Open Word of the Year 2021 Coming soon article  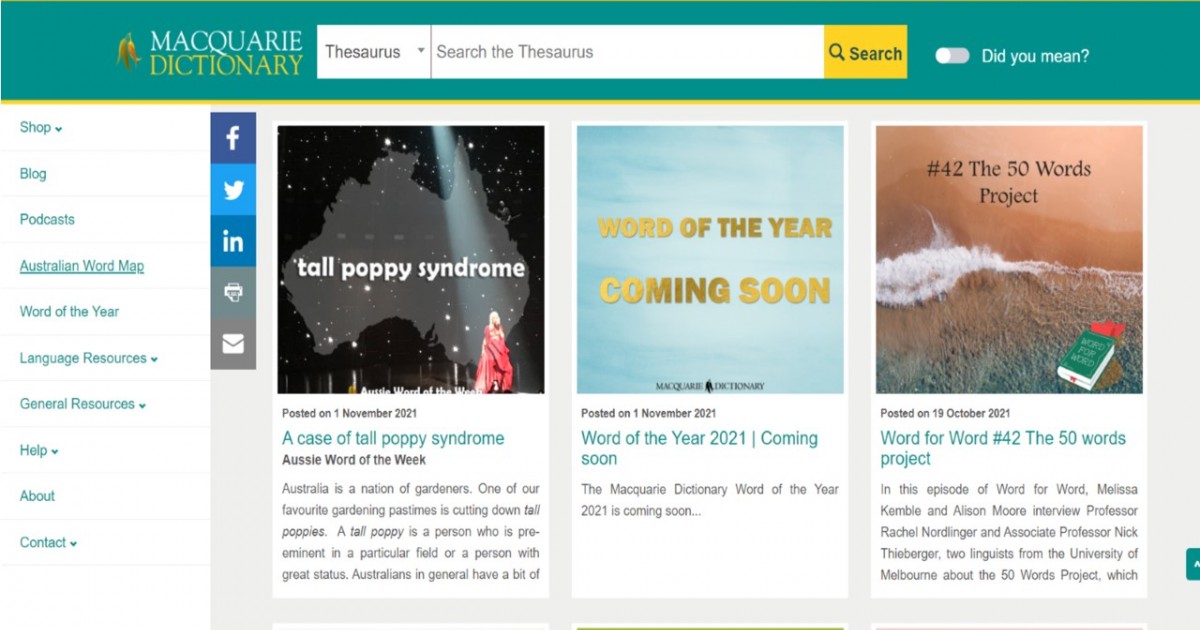coord(700,448)
